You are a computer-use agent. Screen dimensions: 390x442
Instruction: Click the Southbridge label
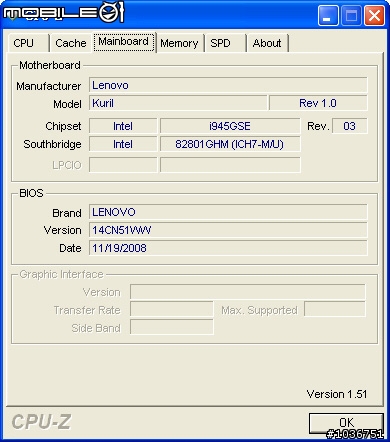52,144
